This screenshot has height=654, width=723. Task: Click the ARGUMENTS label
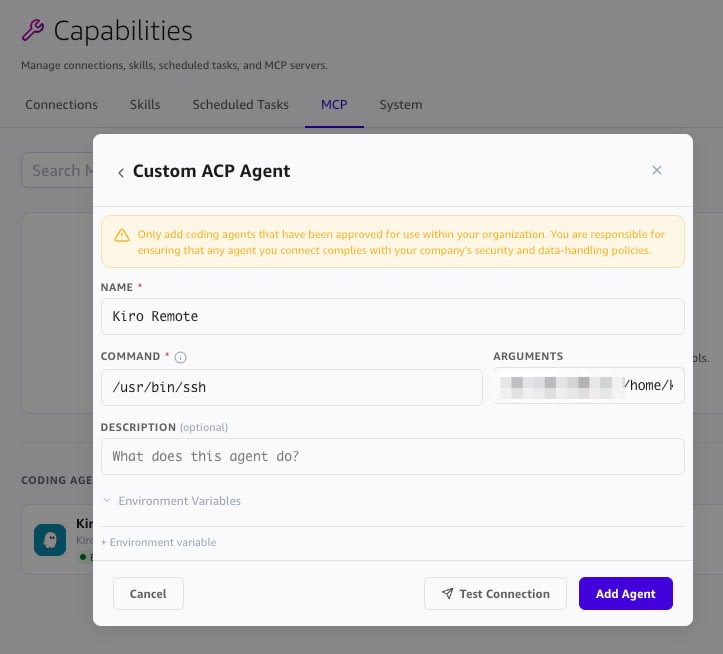pyautogui.click(x=528, y=357)
